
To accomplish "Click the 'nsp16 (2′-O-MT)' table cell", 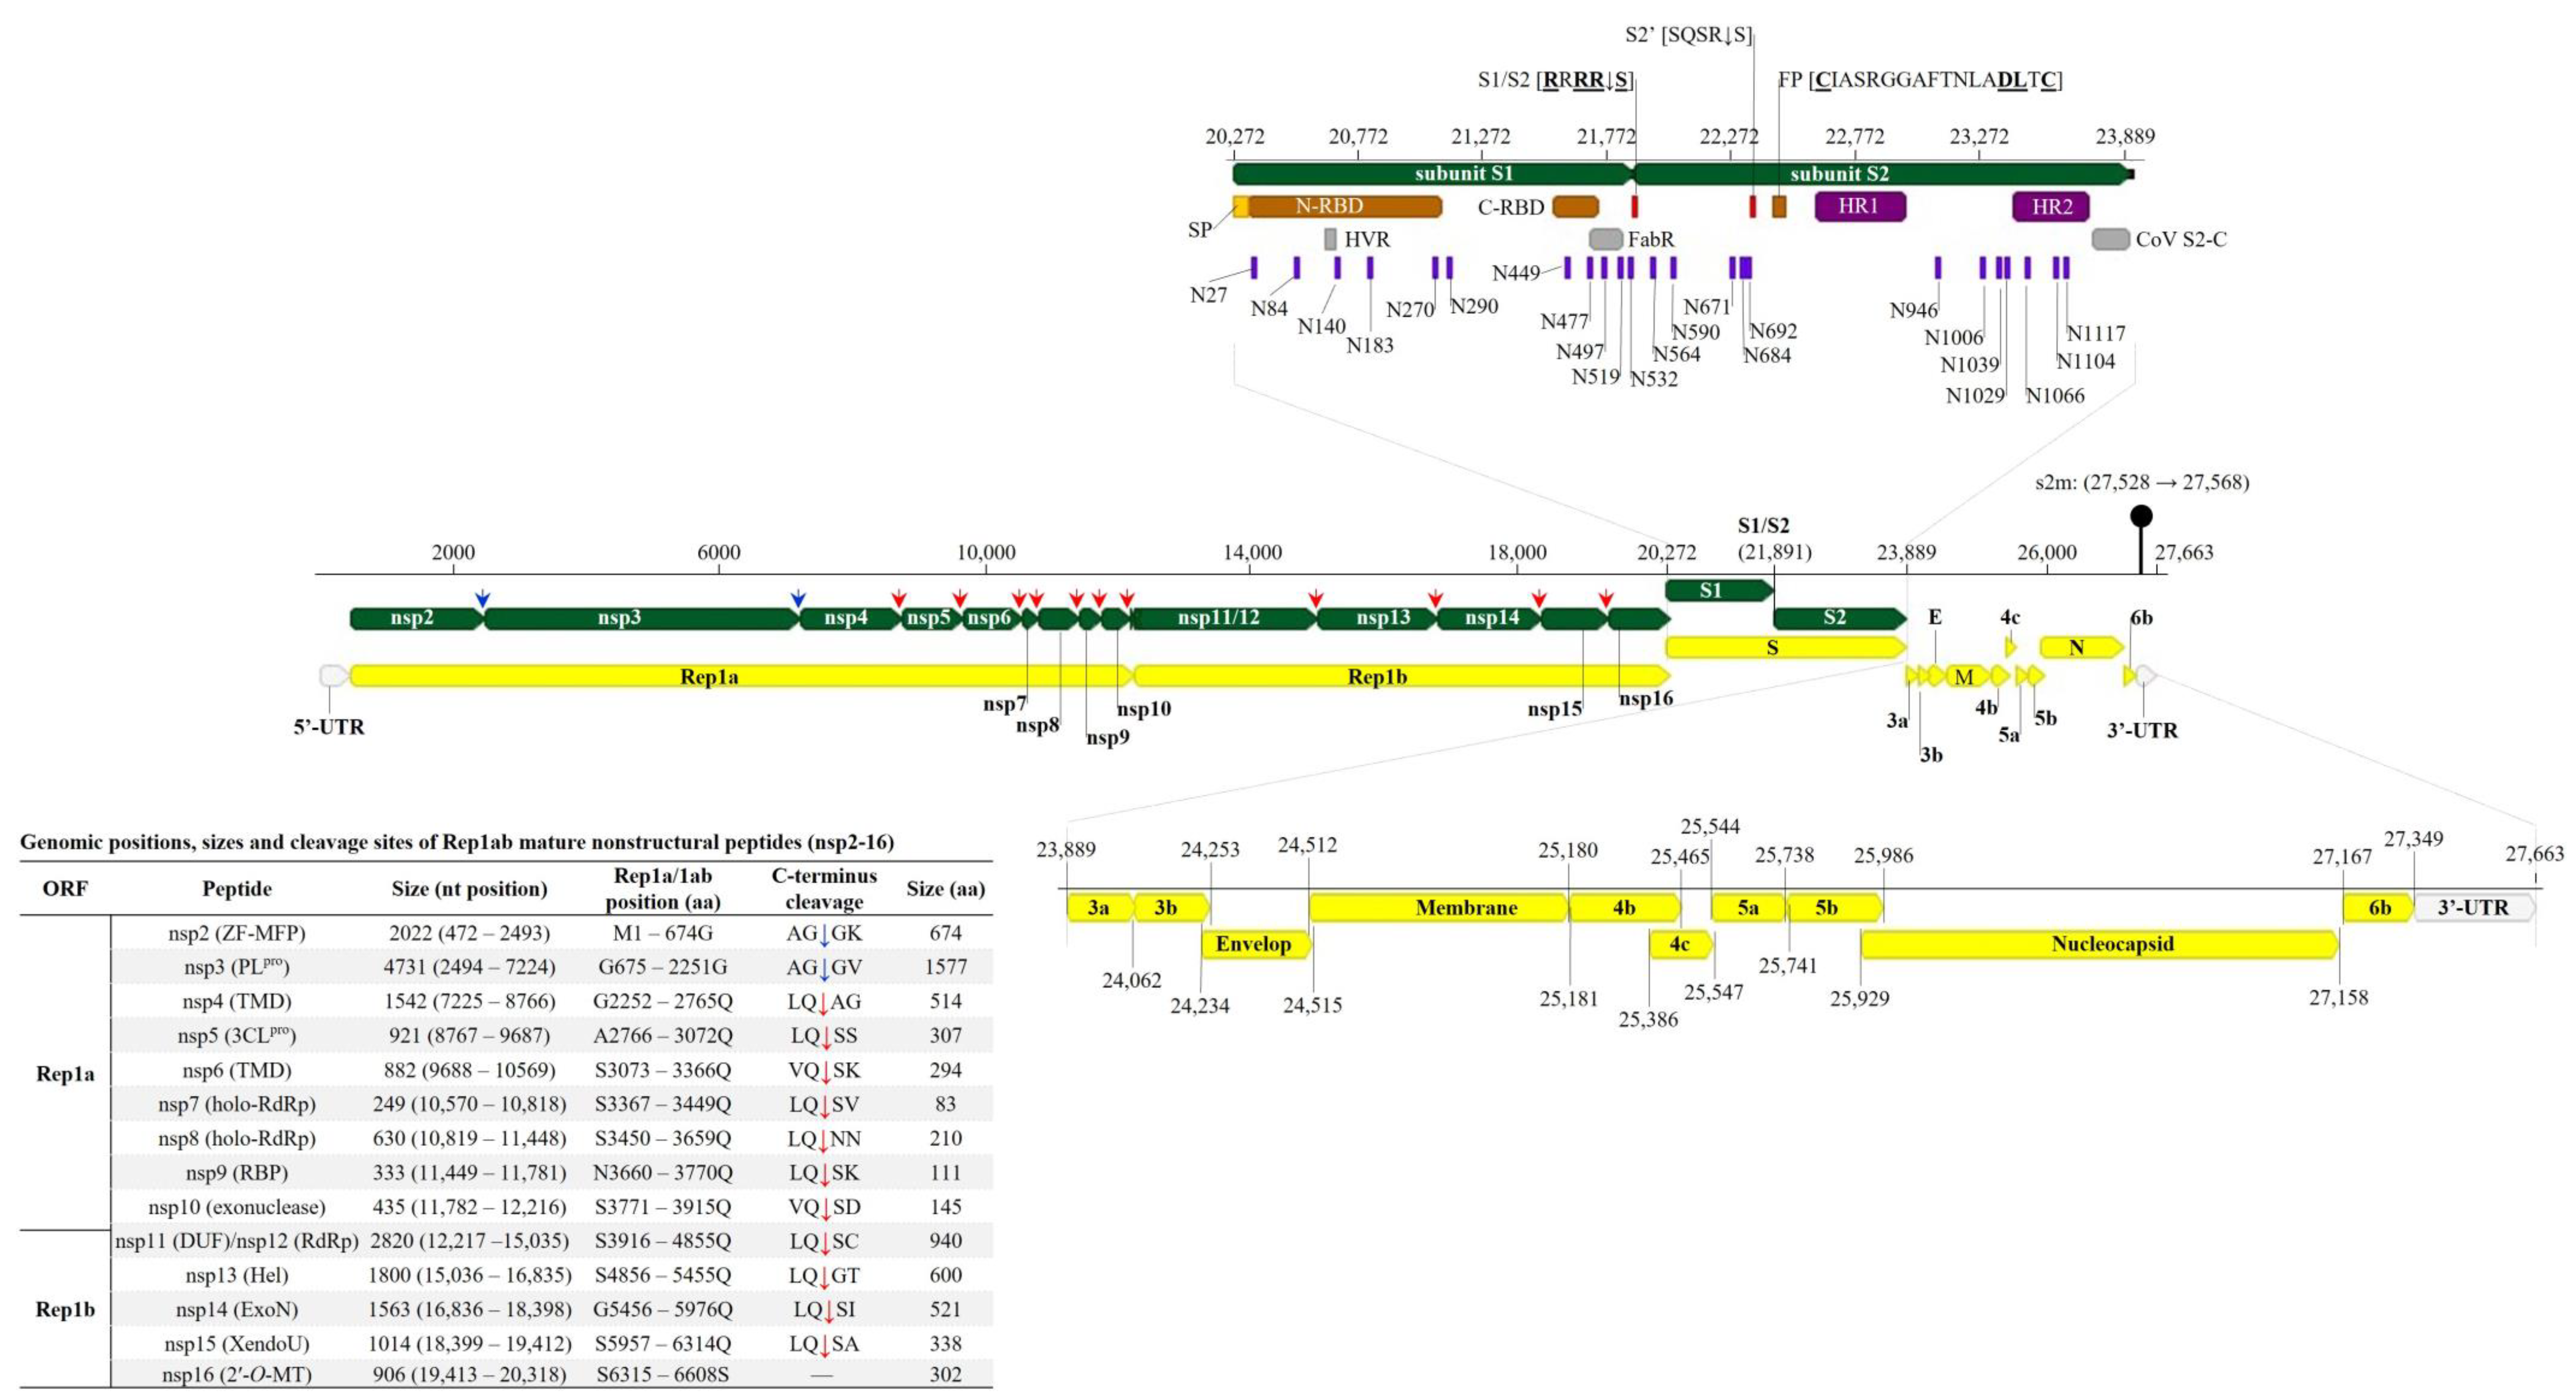I will (x=237, y=1374).
